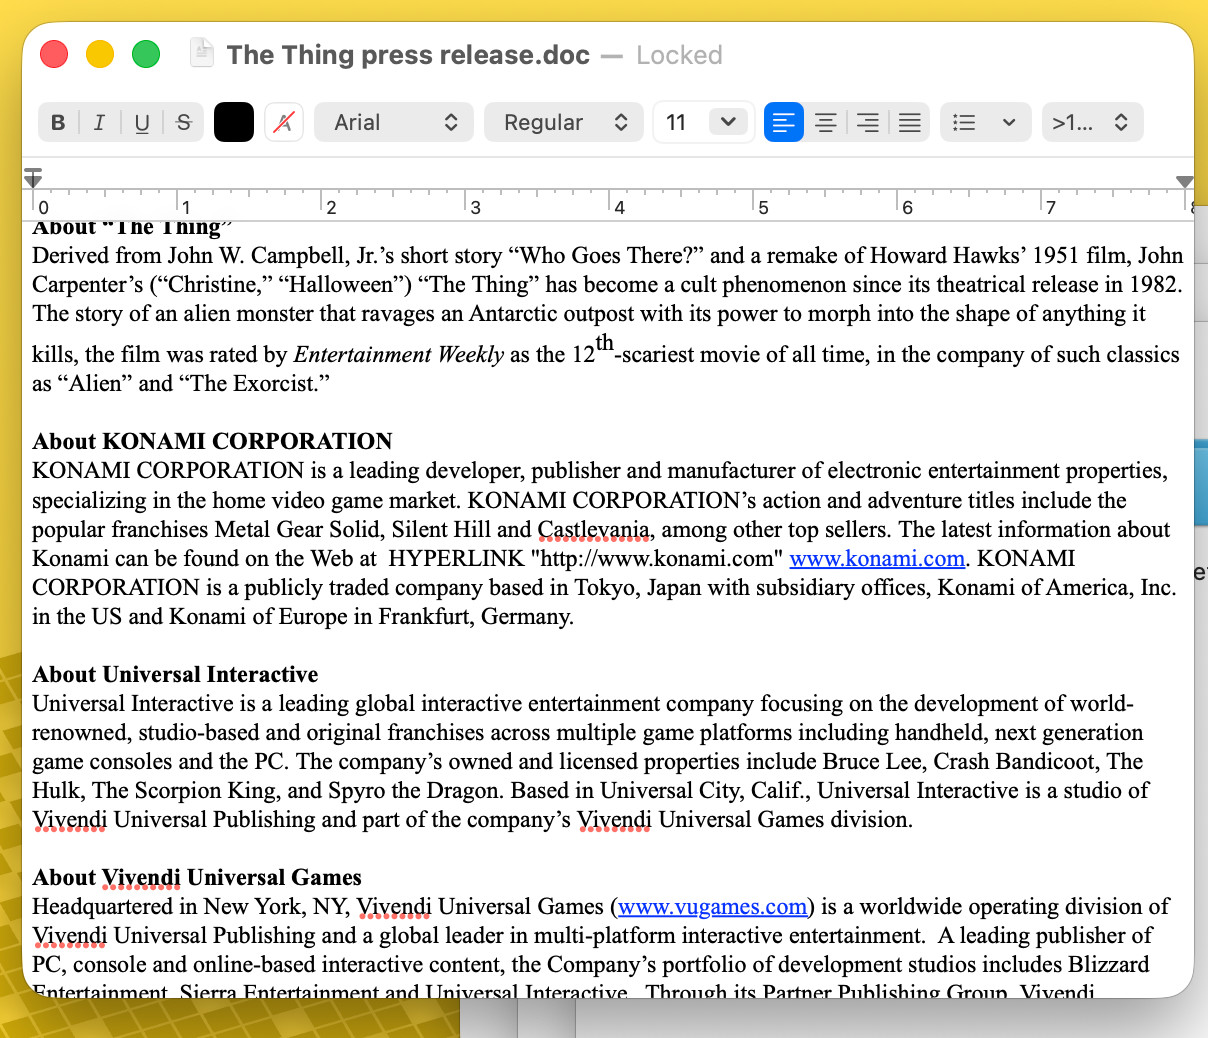
Task: Click the italic text Entertainment Weekly
Action: click(399, 355)
